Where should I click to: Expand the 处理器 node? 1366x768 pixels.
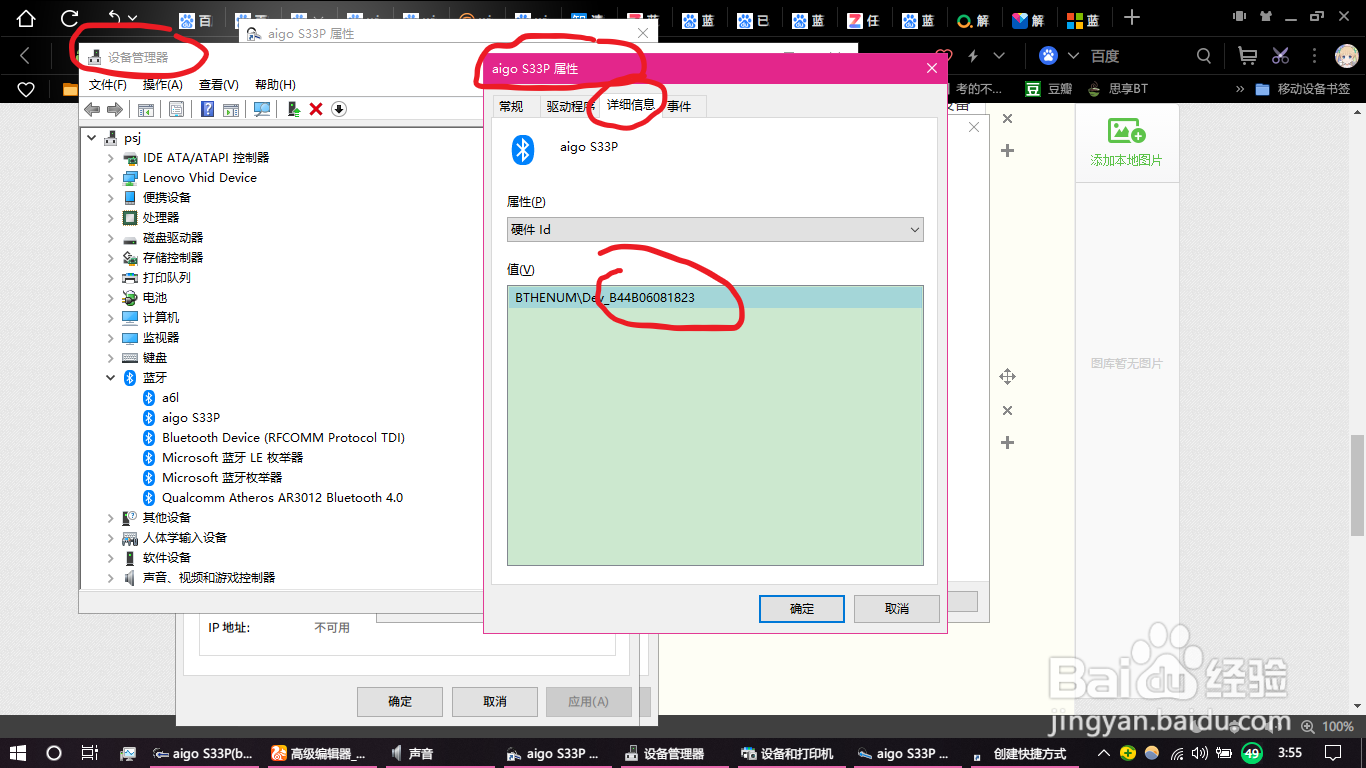click(111, 218)
